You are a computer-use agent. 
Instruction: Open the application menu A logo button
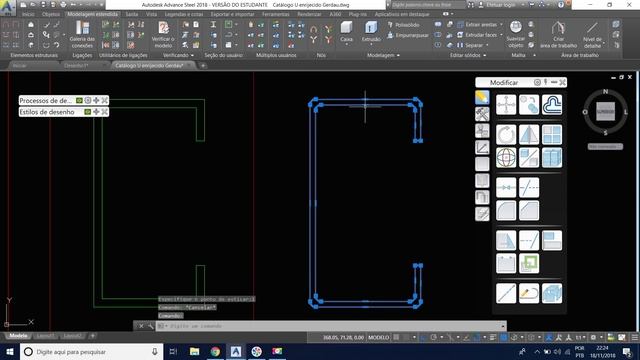pyautogui.click(x=7, y=7)
